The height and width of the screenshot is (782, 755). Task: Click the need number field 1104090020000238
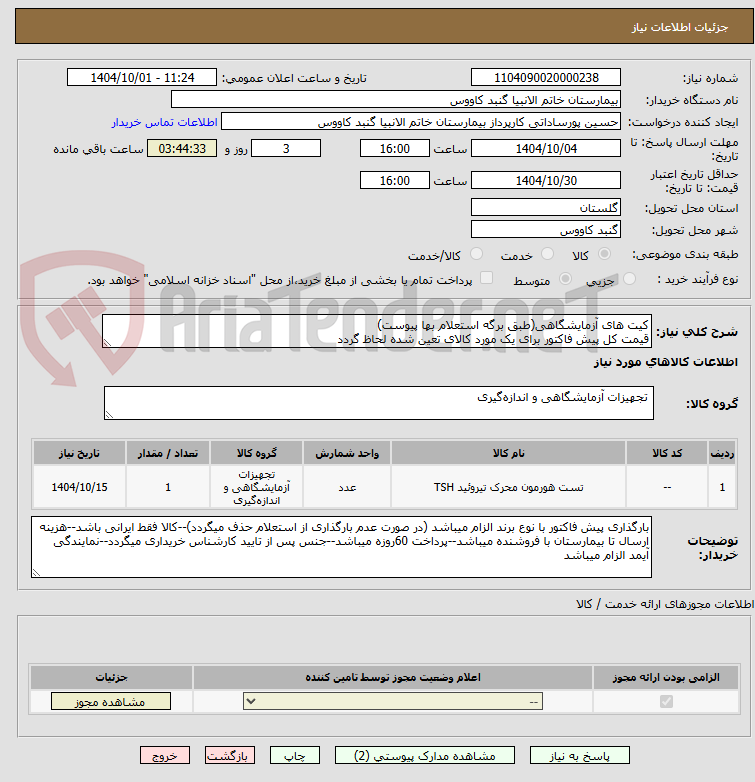coord(546,78)
